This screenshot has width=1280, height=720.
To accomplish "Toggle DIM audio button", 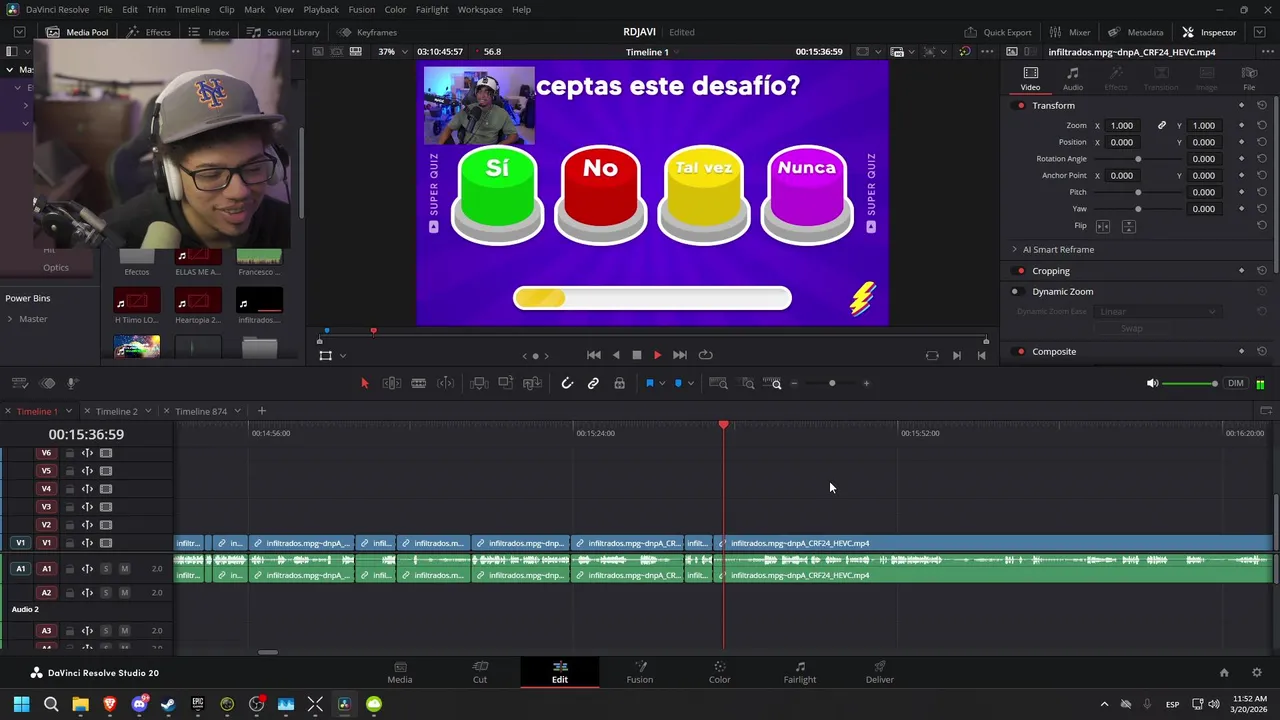I will pos(1236,384).
